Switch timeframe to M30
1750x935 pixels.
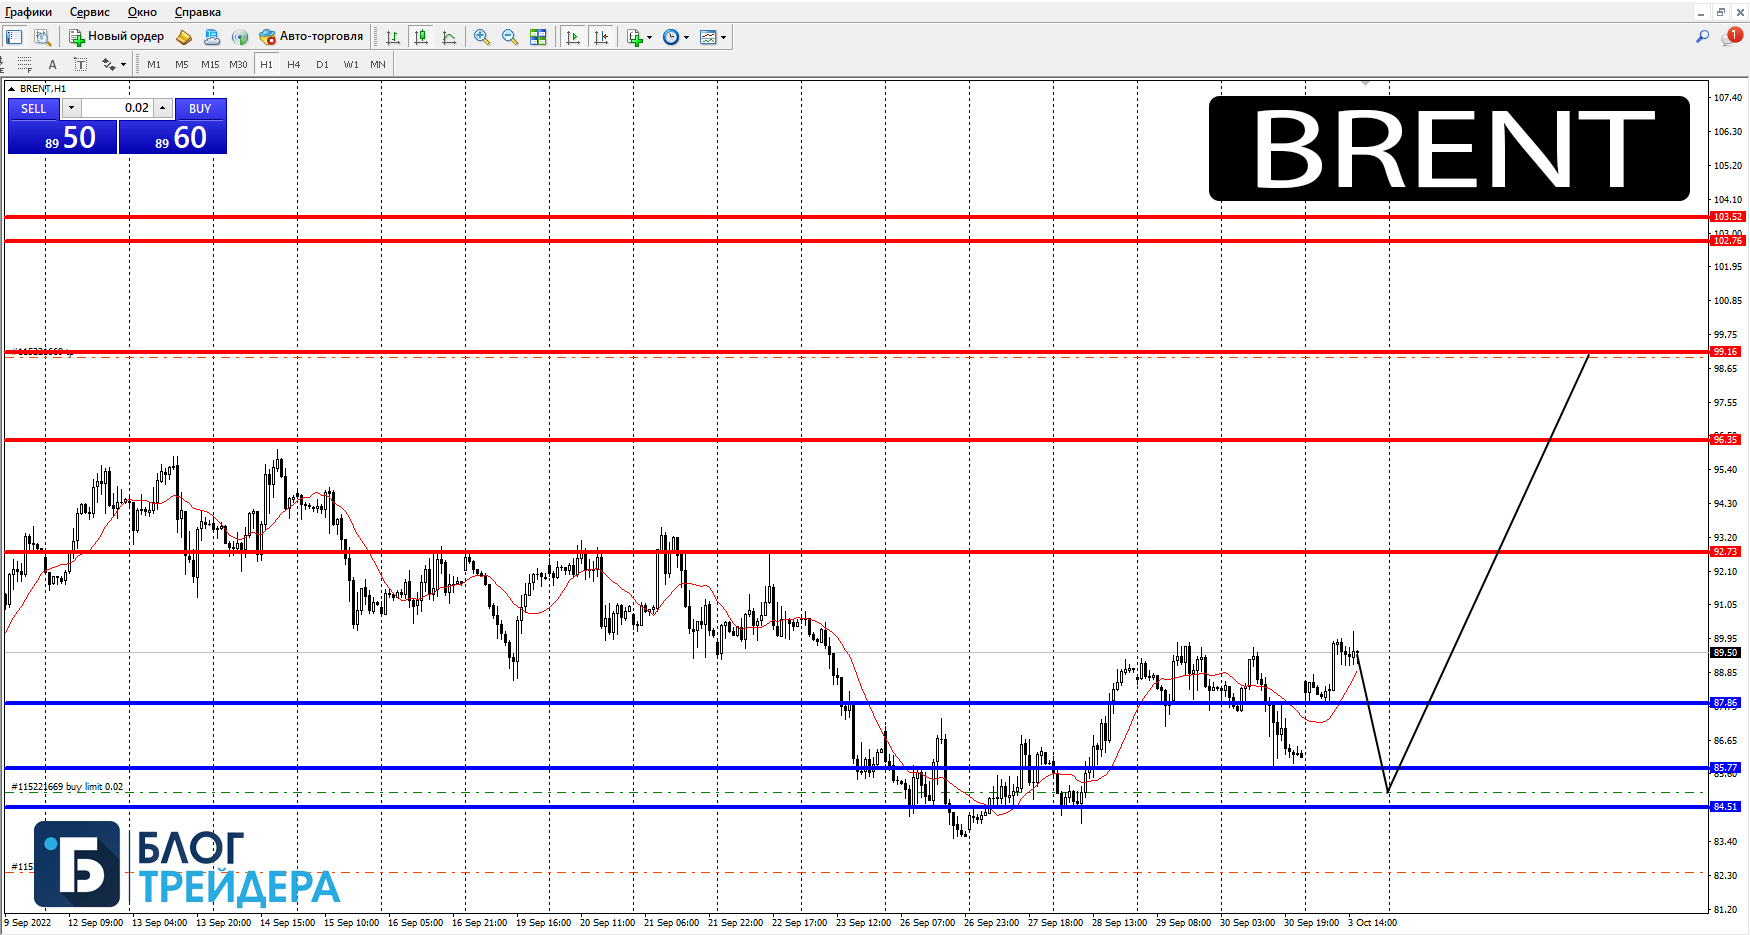pyautogui.click(x=238, y=64)
